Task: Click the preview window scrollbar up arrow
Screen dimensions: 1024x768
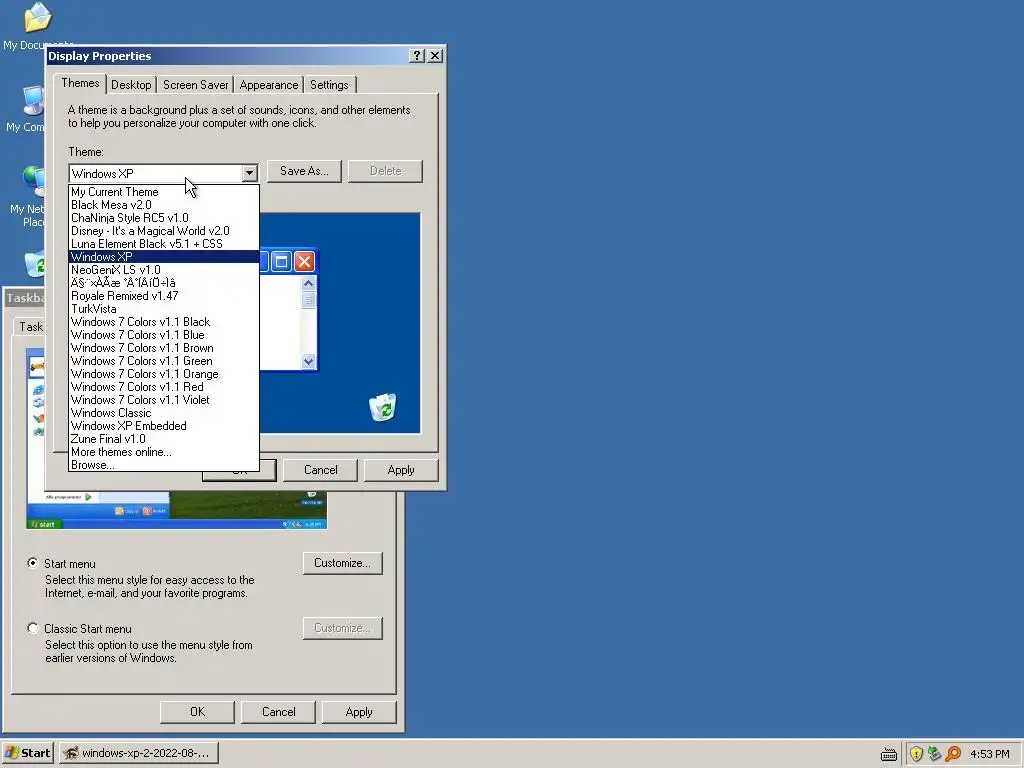Action: 308,283
